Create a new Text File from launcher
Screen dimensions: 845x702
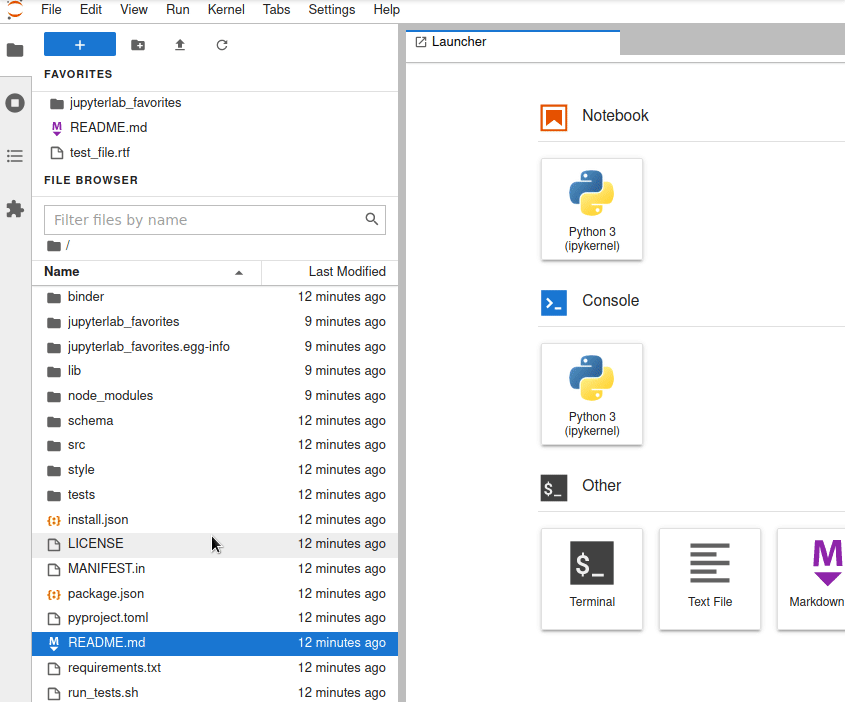pos(710,579)
